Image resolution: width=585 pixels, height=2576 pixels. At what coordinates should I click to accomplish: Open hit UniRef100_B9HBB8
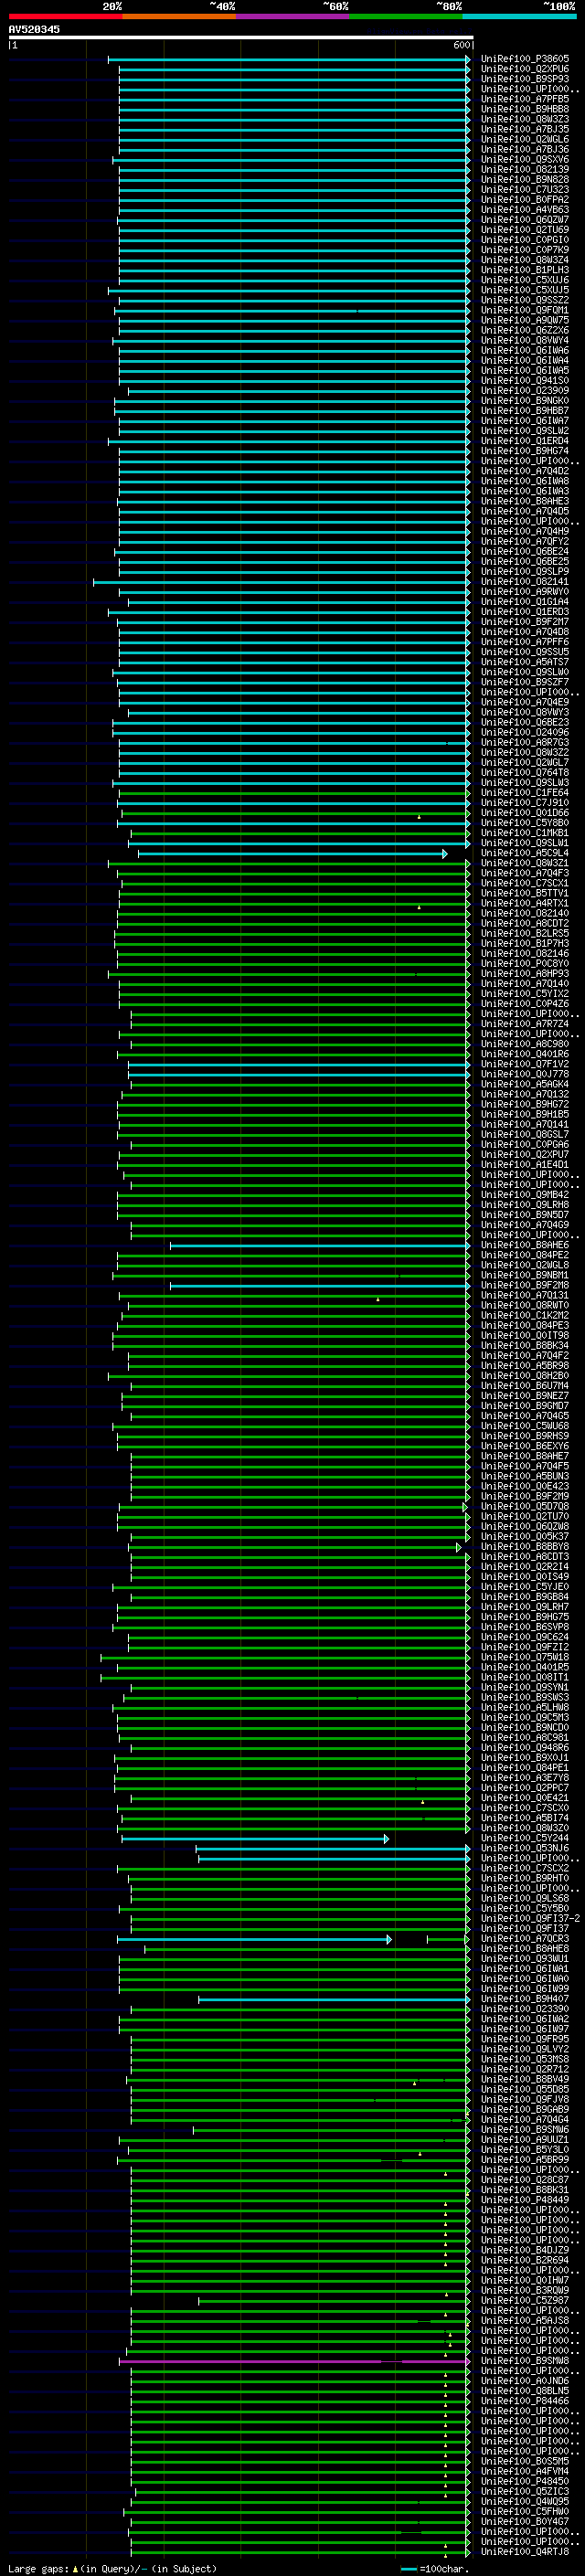[525, 109]
